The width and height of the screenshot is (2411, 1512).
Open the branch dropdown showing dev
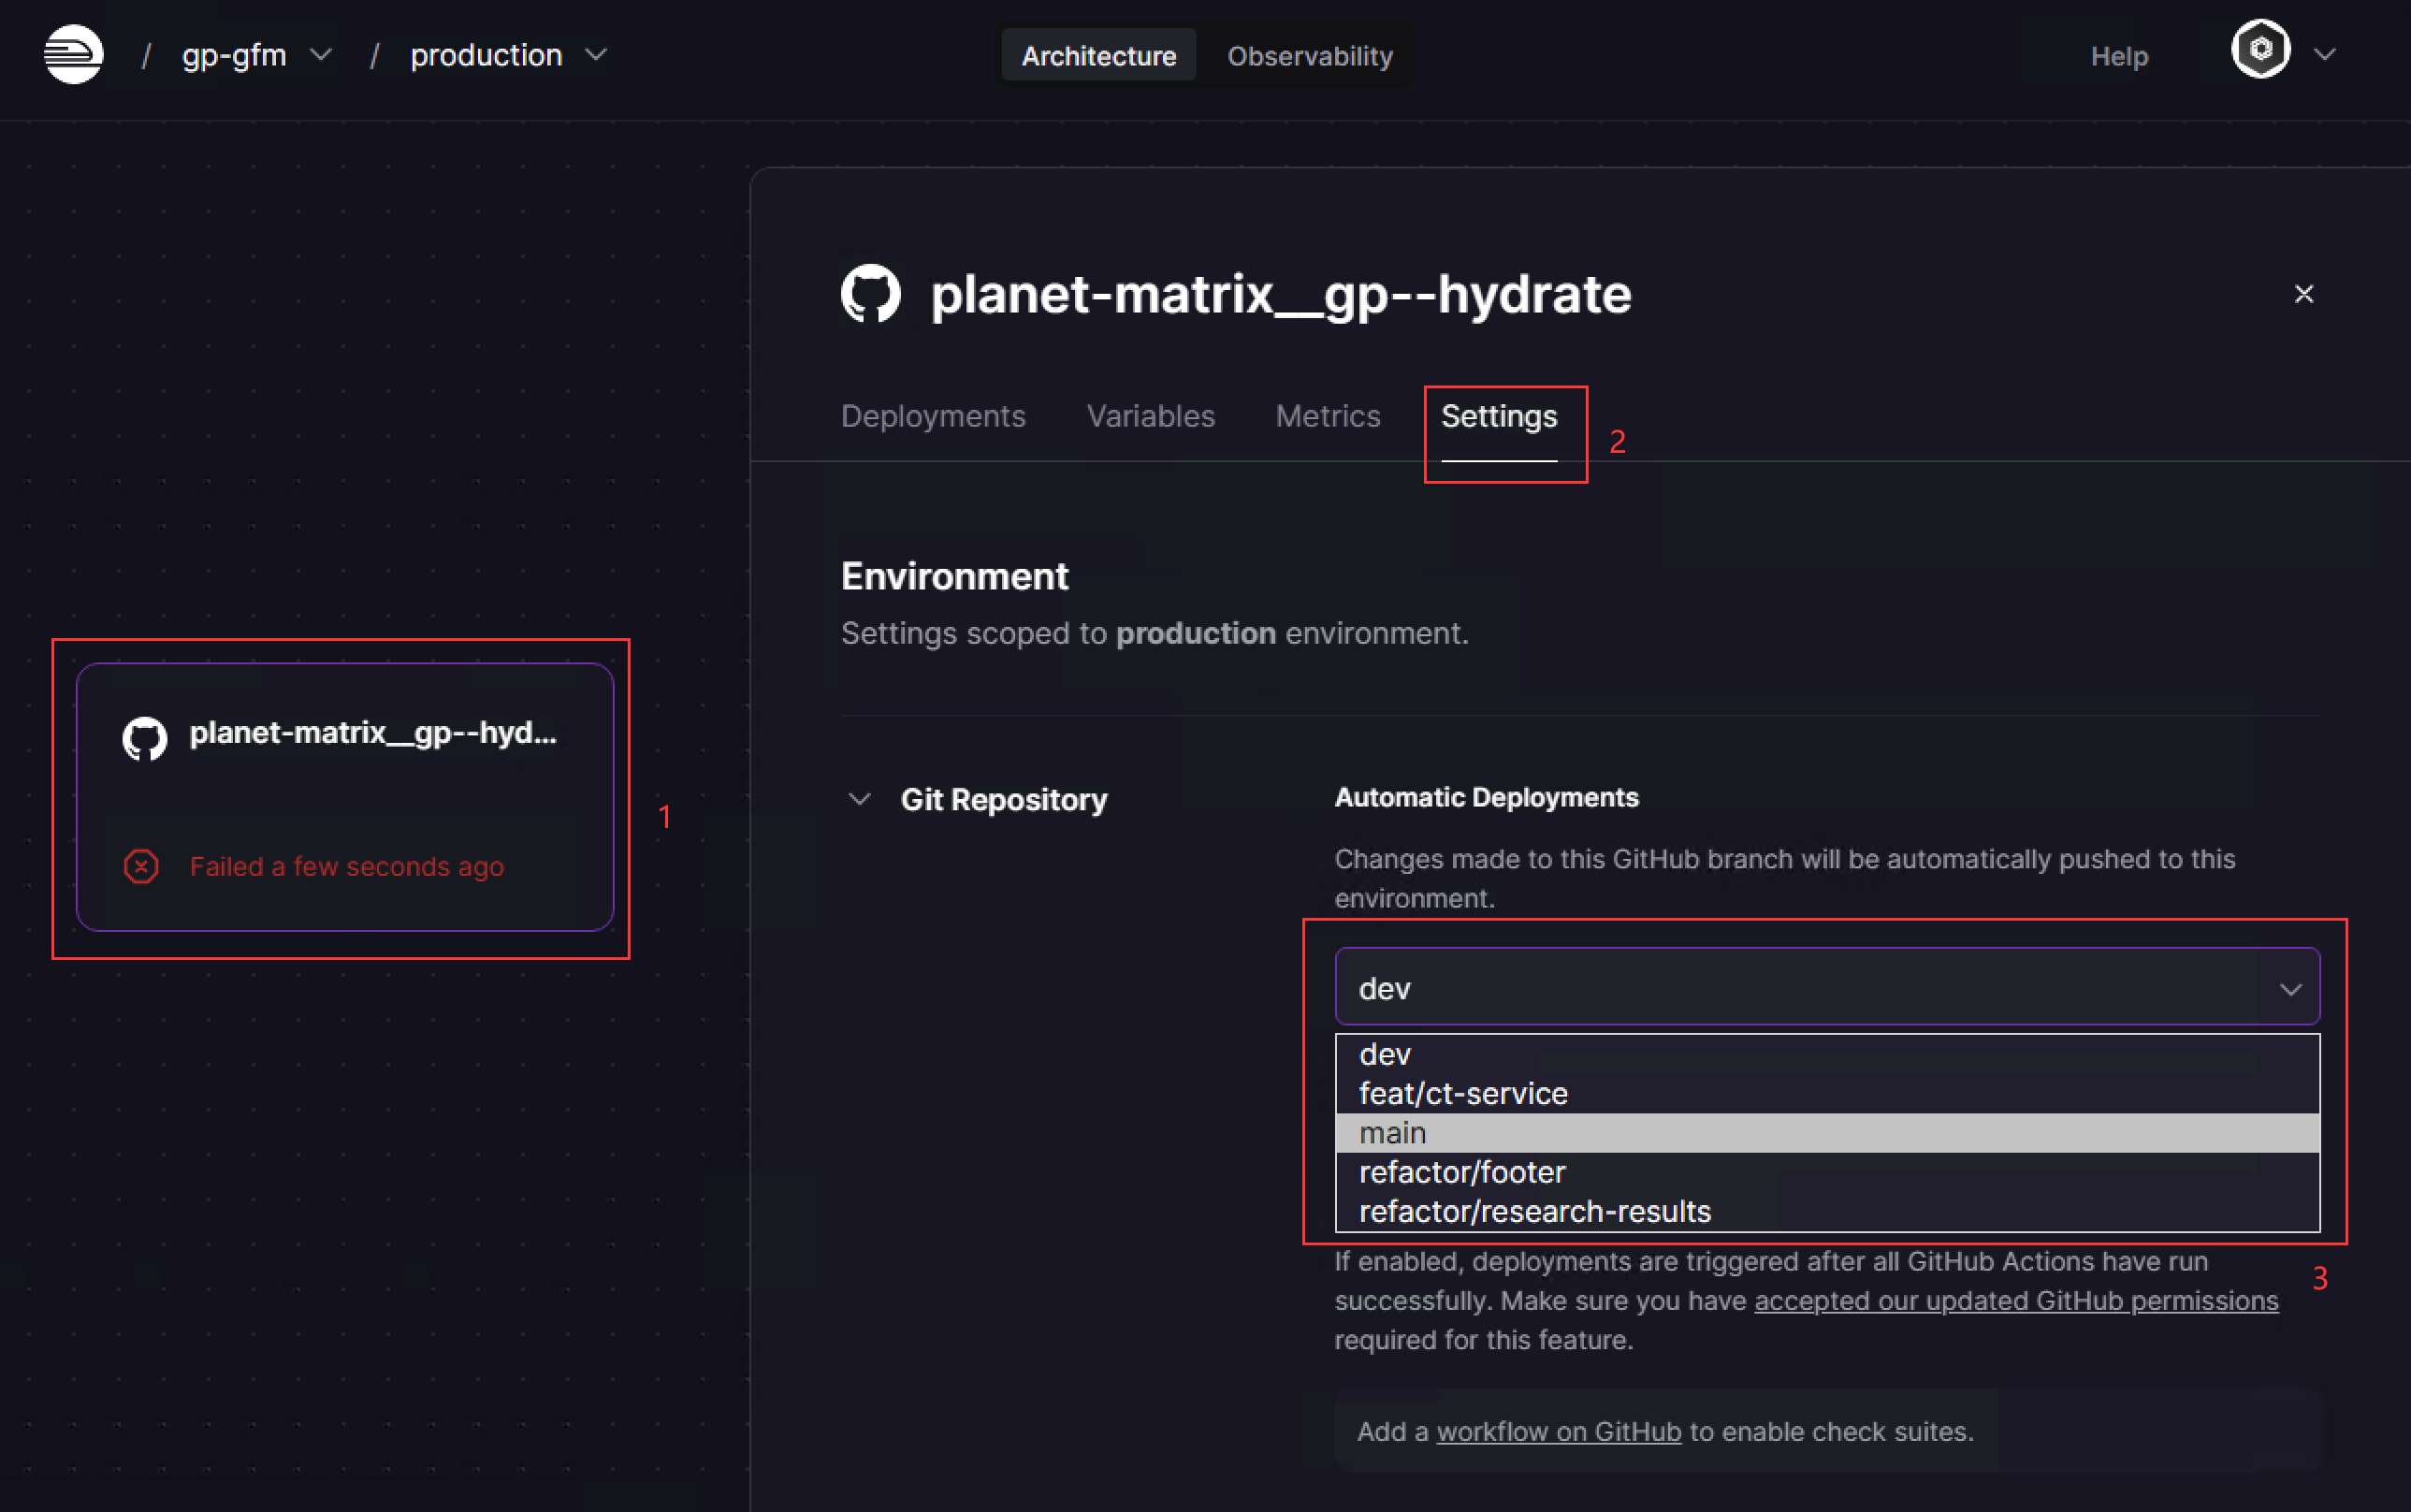pos(1827,988)
